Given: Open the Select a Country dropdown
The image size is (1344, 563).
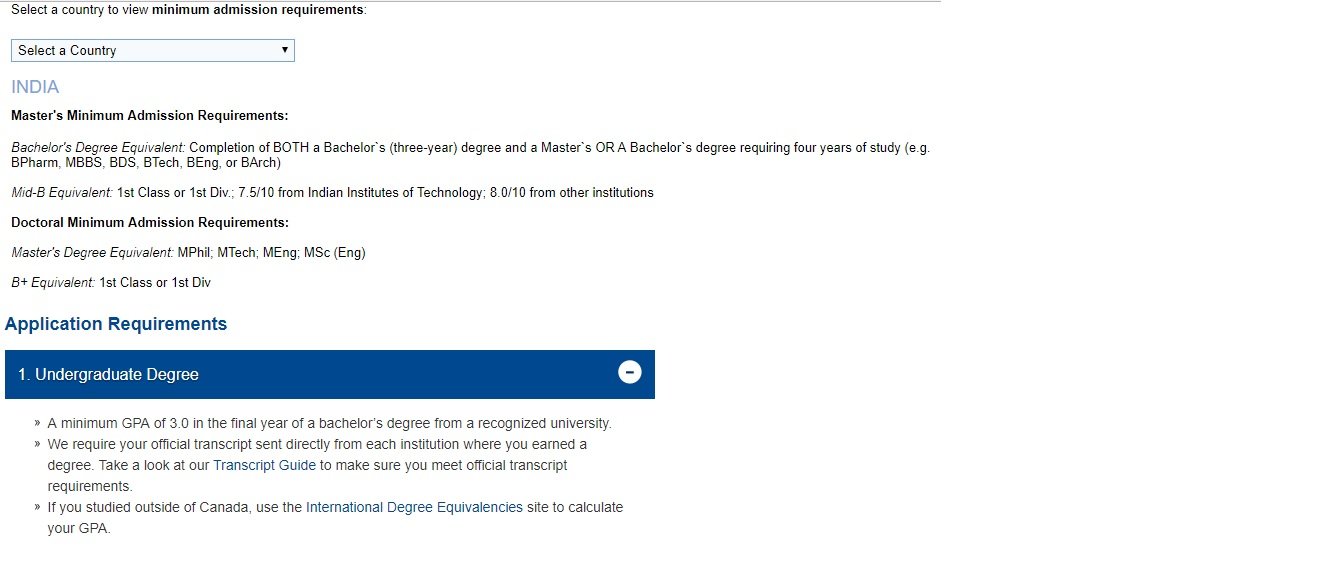Looking at the screenshot, I should click(152, 50).
